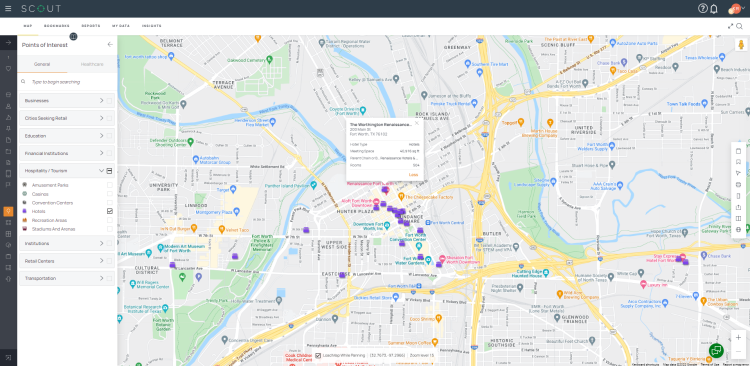Viewport: 750px width, 366px height.
Task: Zoom in with the map plus button
Action: (x=738, y=337)
